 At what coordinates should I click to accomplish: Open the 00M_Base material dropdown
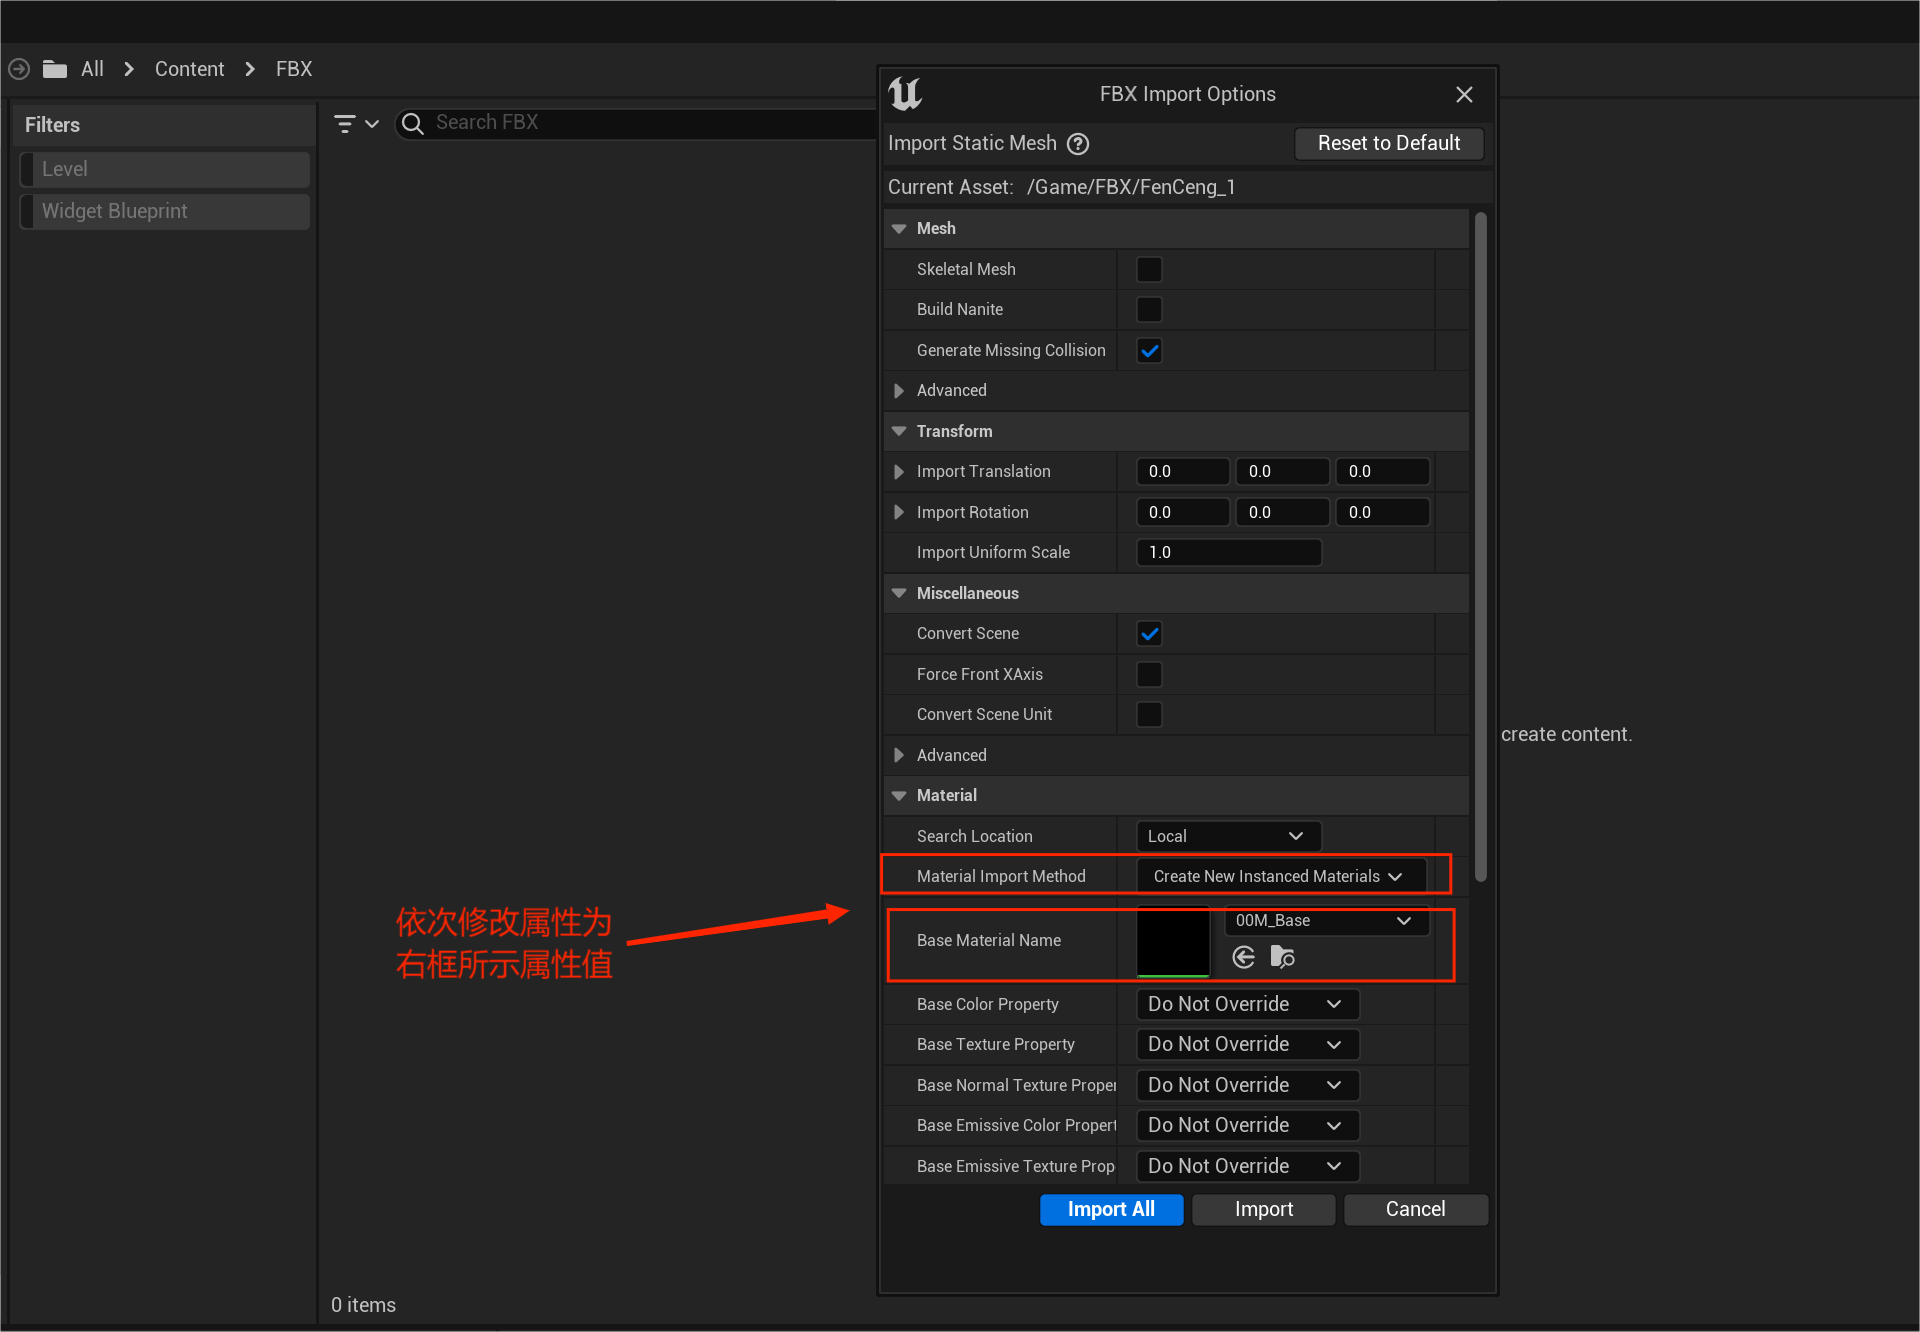pyautogui.click(x=1326, y=921)
